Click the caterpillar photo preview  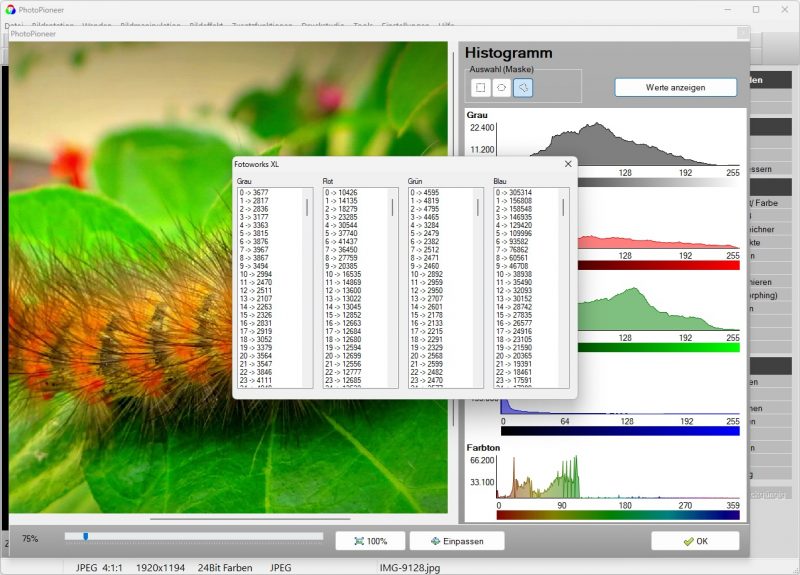pyautogui.click(x=228, y=277)
